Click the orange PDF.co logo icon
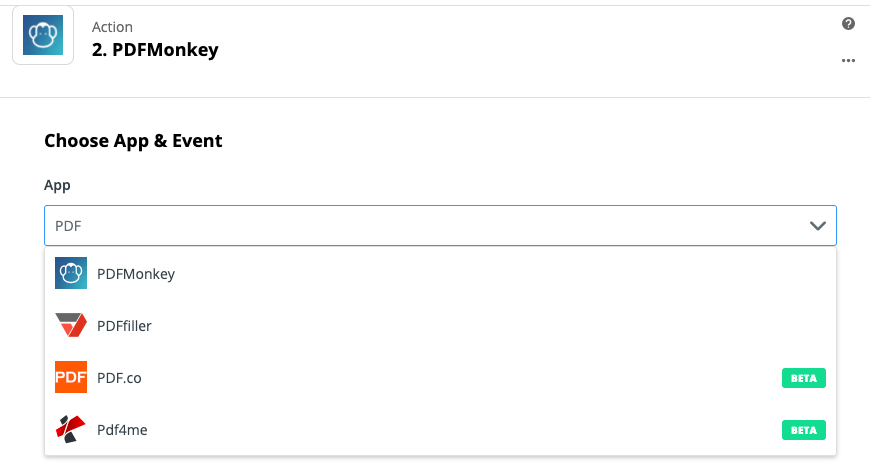The width and height of the screenshot is (870, 469). (x=71, y=377)
